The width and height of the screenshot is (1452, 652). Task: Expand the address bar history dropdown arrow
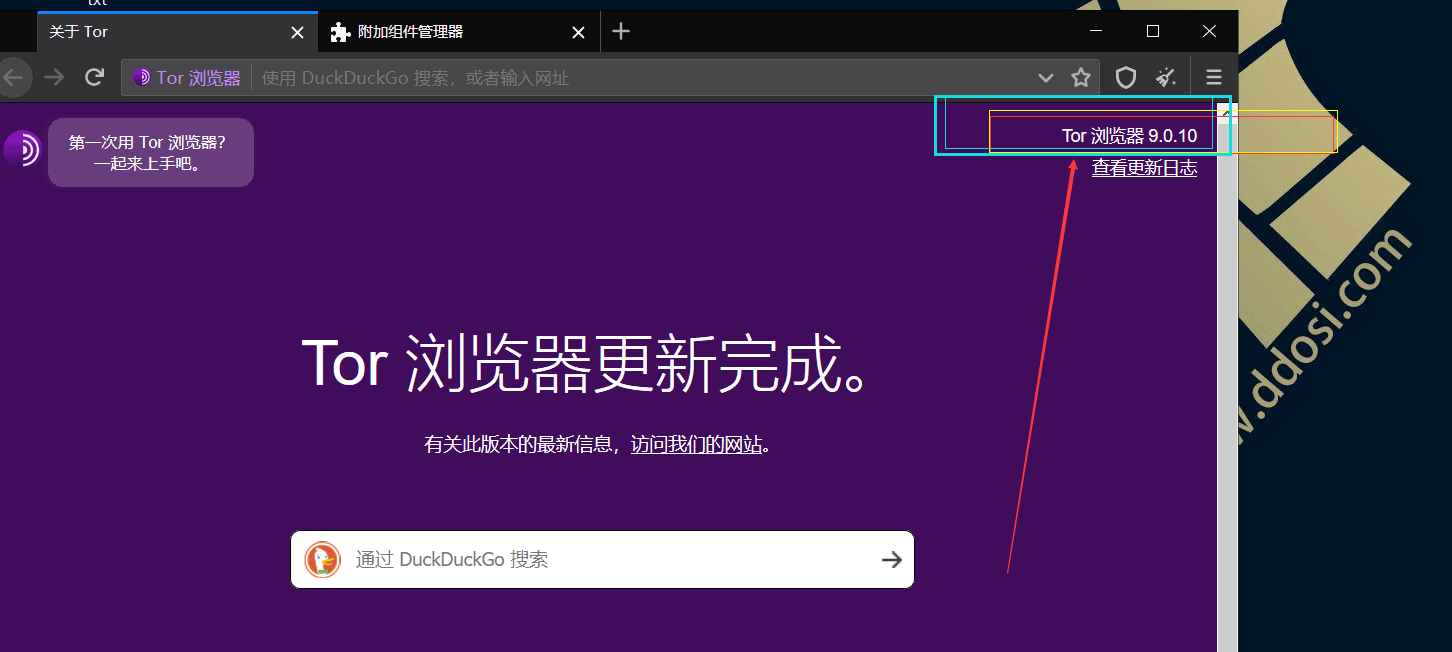[1046, 77]
